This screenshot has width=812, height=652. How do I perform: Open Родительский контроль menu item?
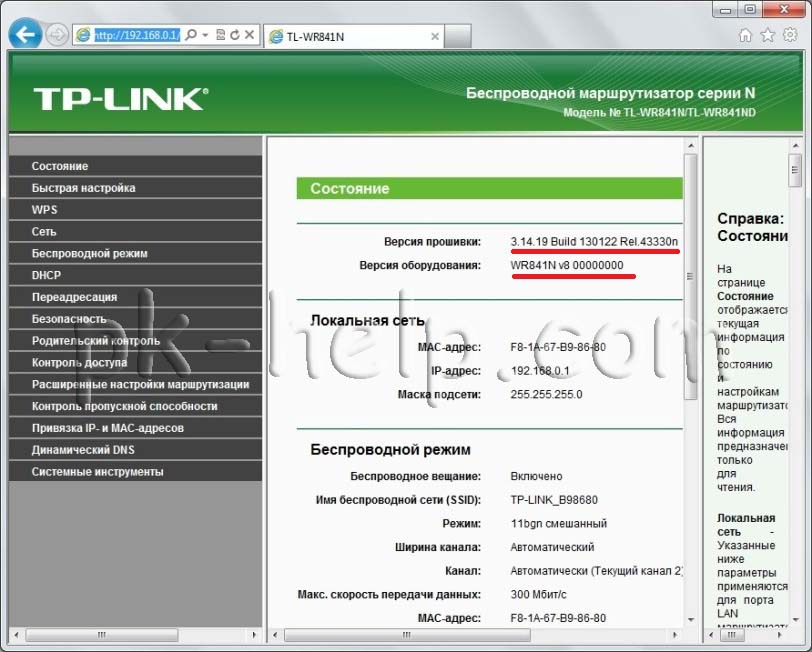point(136,341)
